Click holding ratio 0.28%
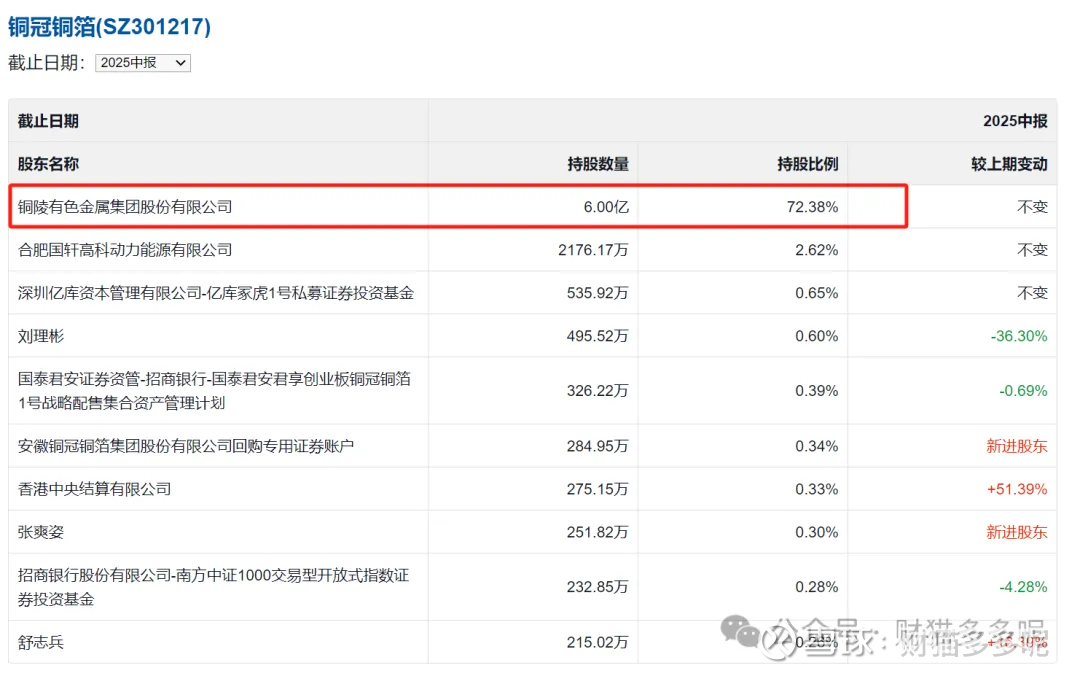This screenshot has height=676, width=1080. 817,587
